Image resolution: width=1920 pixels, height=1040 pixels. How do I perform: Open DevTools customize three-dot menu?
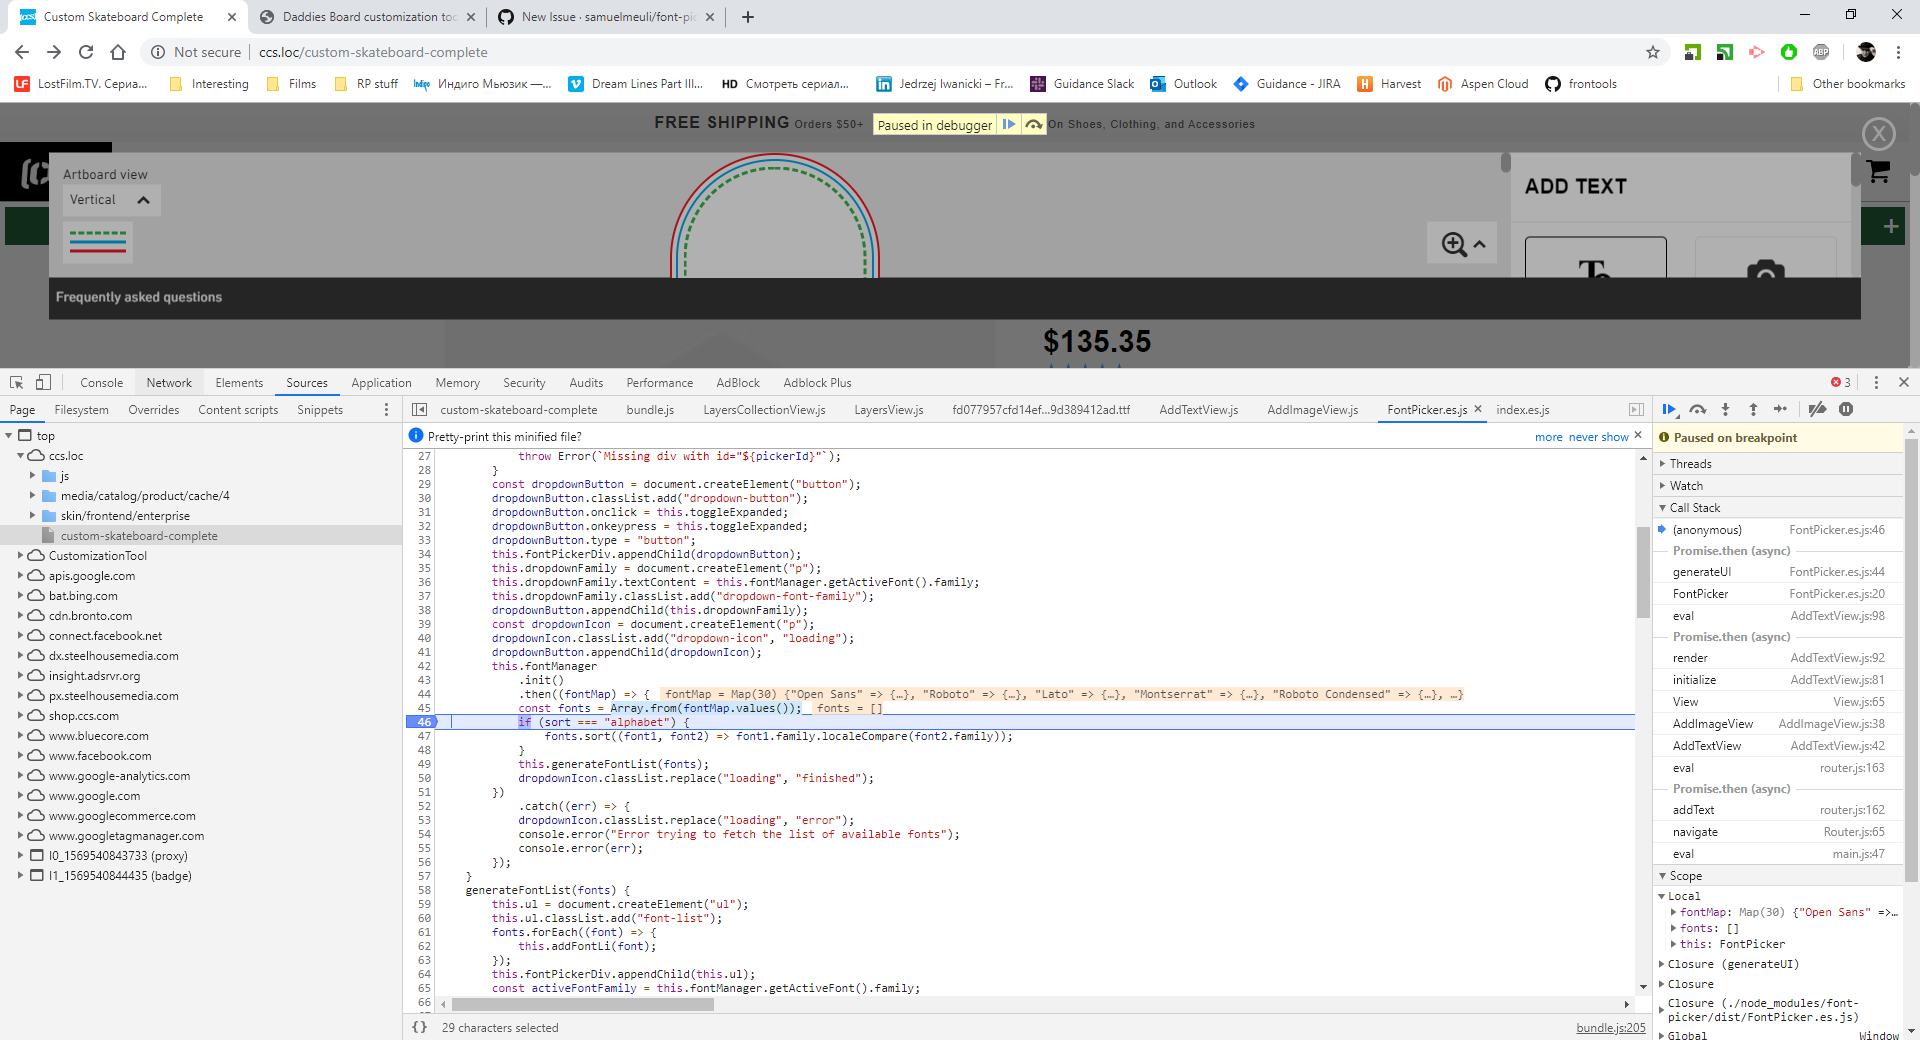tap(1876, 382)
